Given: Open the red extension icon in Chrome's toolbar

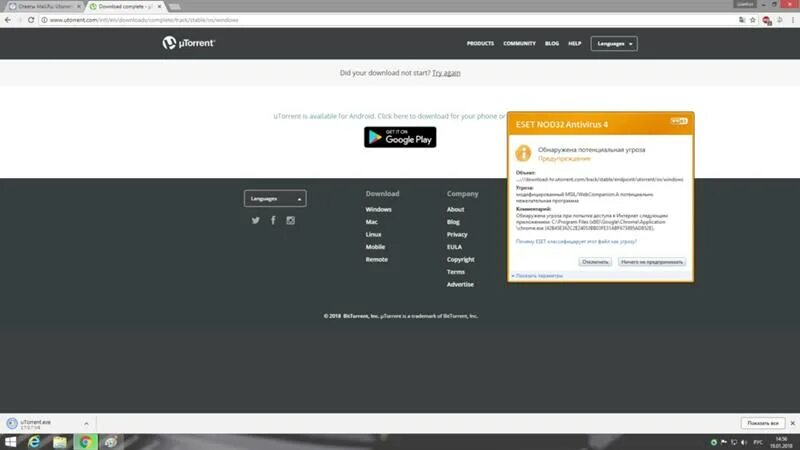Looking at the screenshot, I should click(x=766, y=20).
